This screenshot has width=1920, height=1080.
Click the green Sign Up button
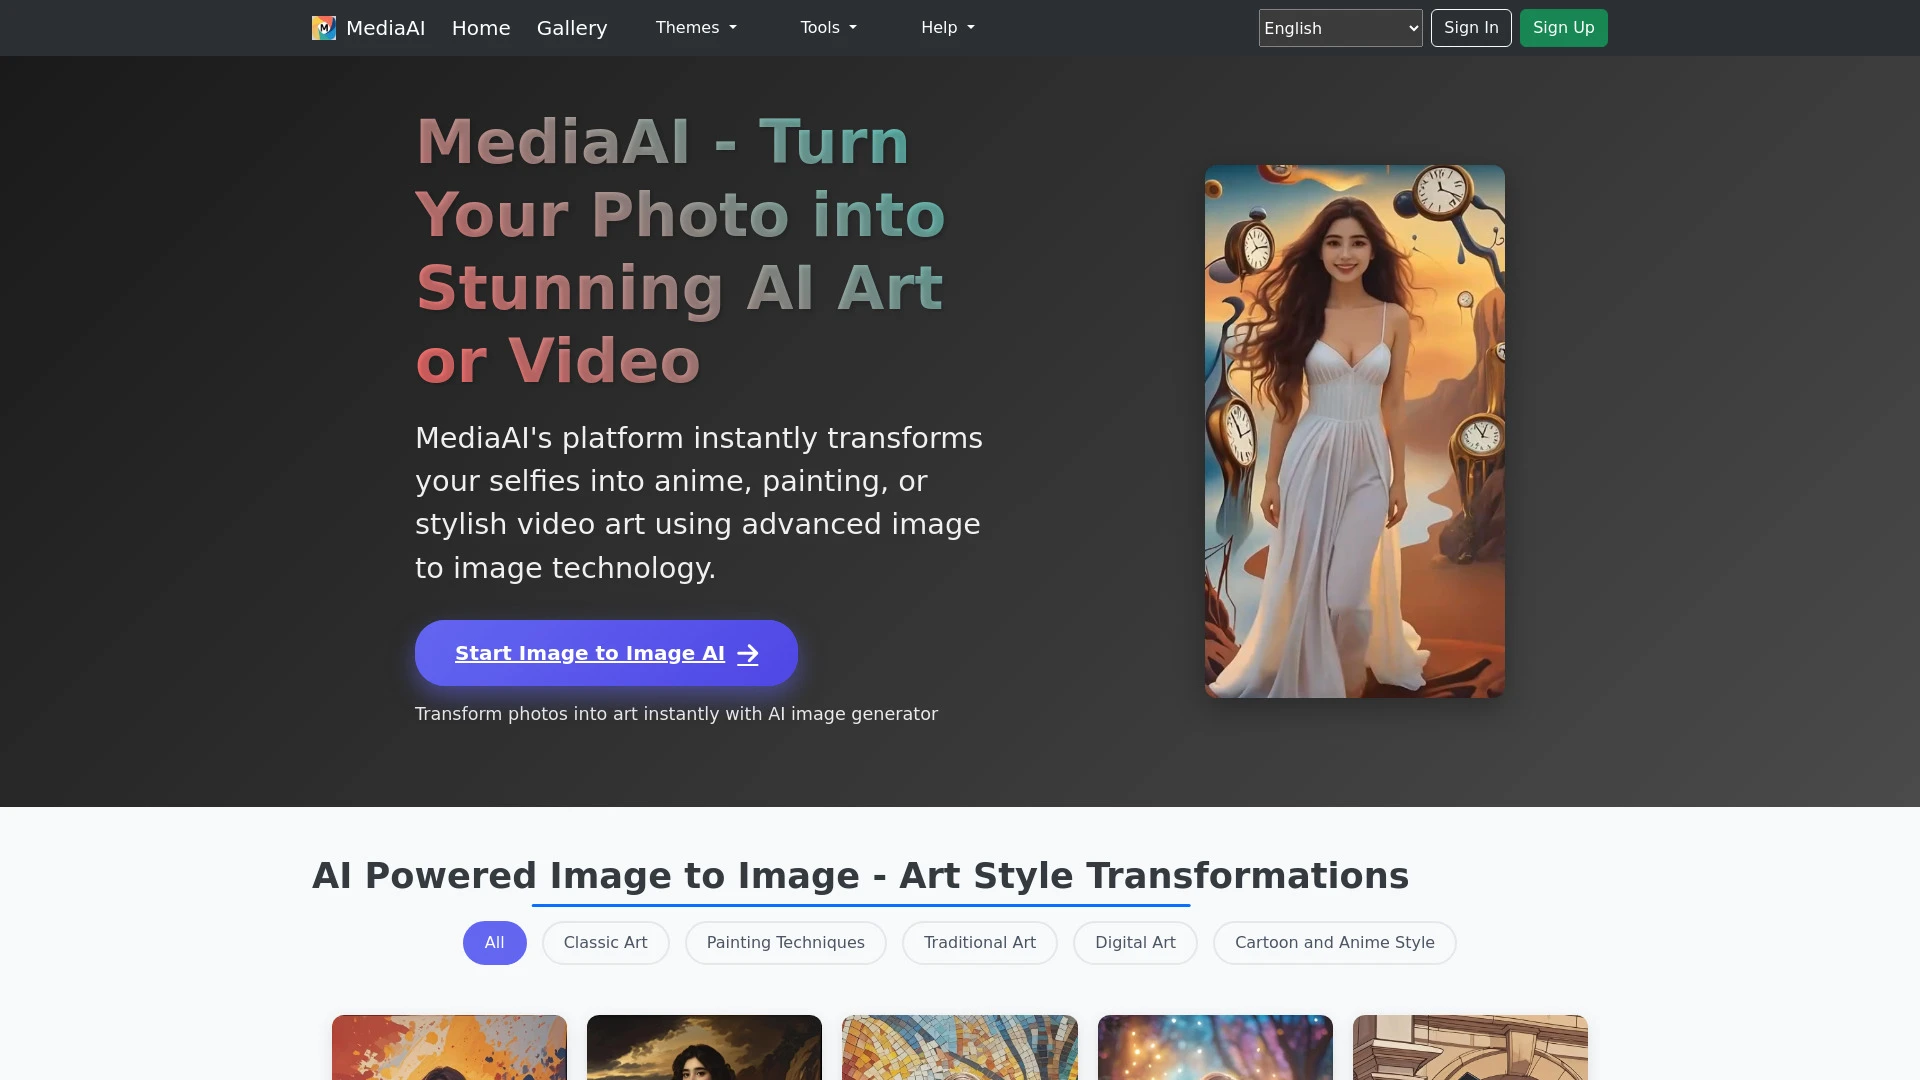click(x=1563, y=27)
